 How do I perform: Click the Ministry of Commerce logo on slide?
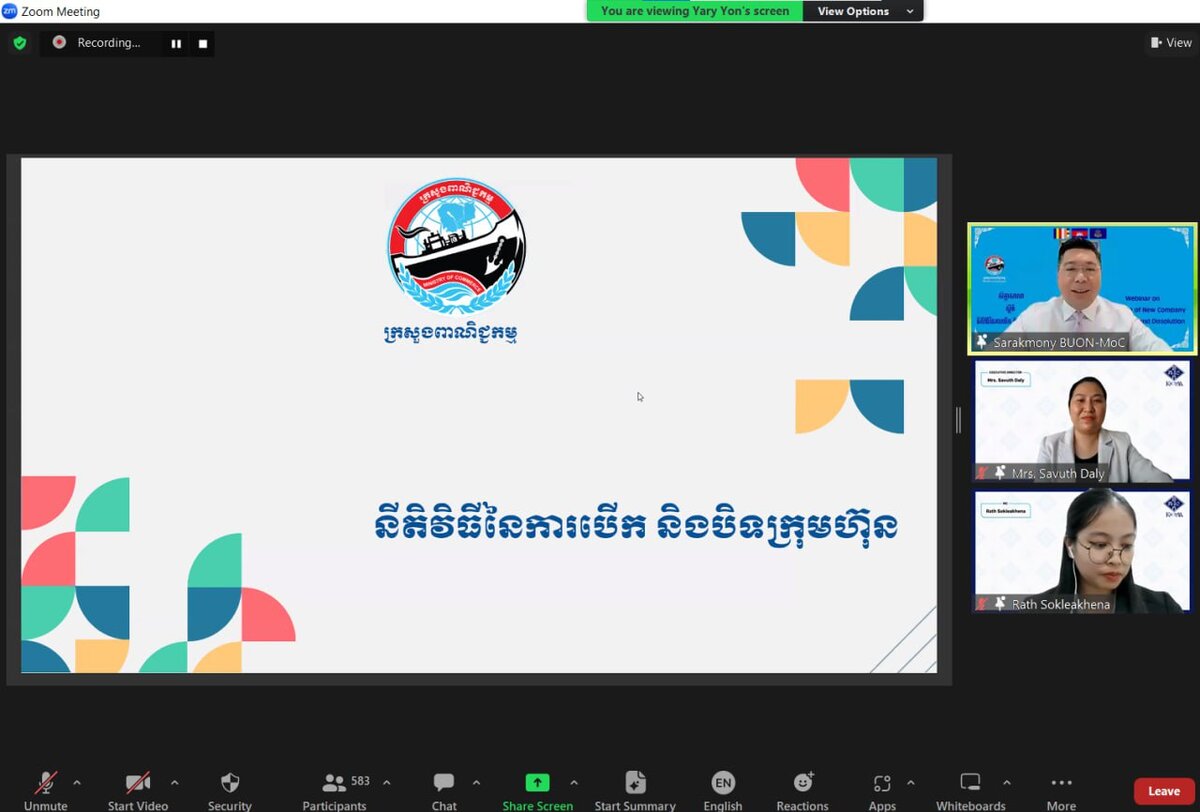pyautogui.click(x=456, y=246)
